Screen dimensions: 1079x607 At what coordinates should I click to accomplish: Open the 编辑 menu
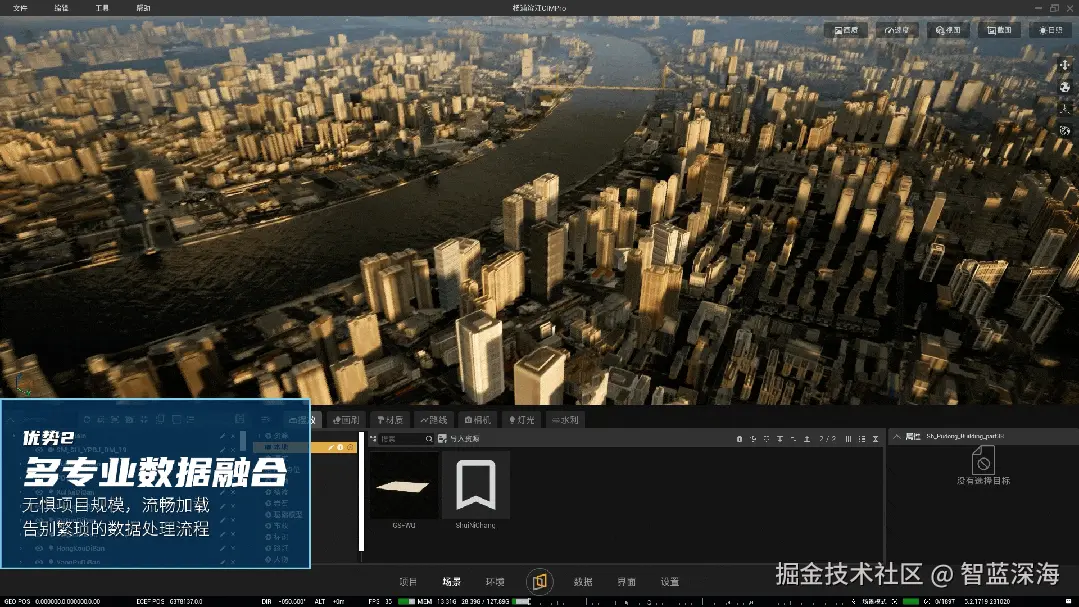[x=61, y=8]
